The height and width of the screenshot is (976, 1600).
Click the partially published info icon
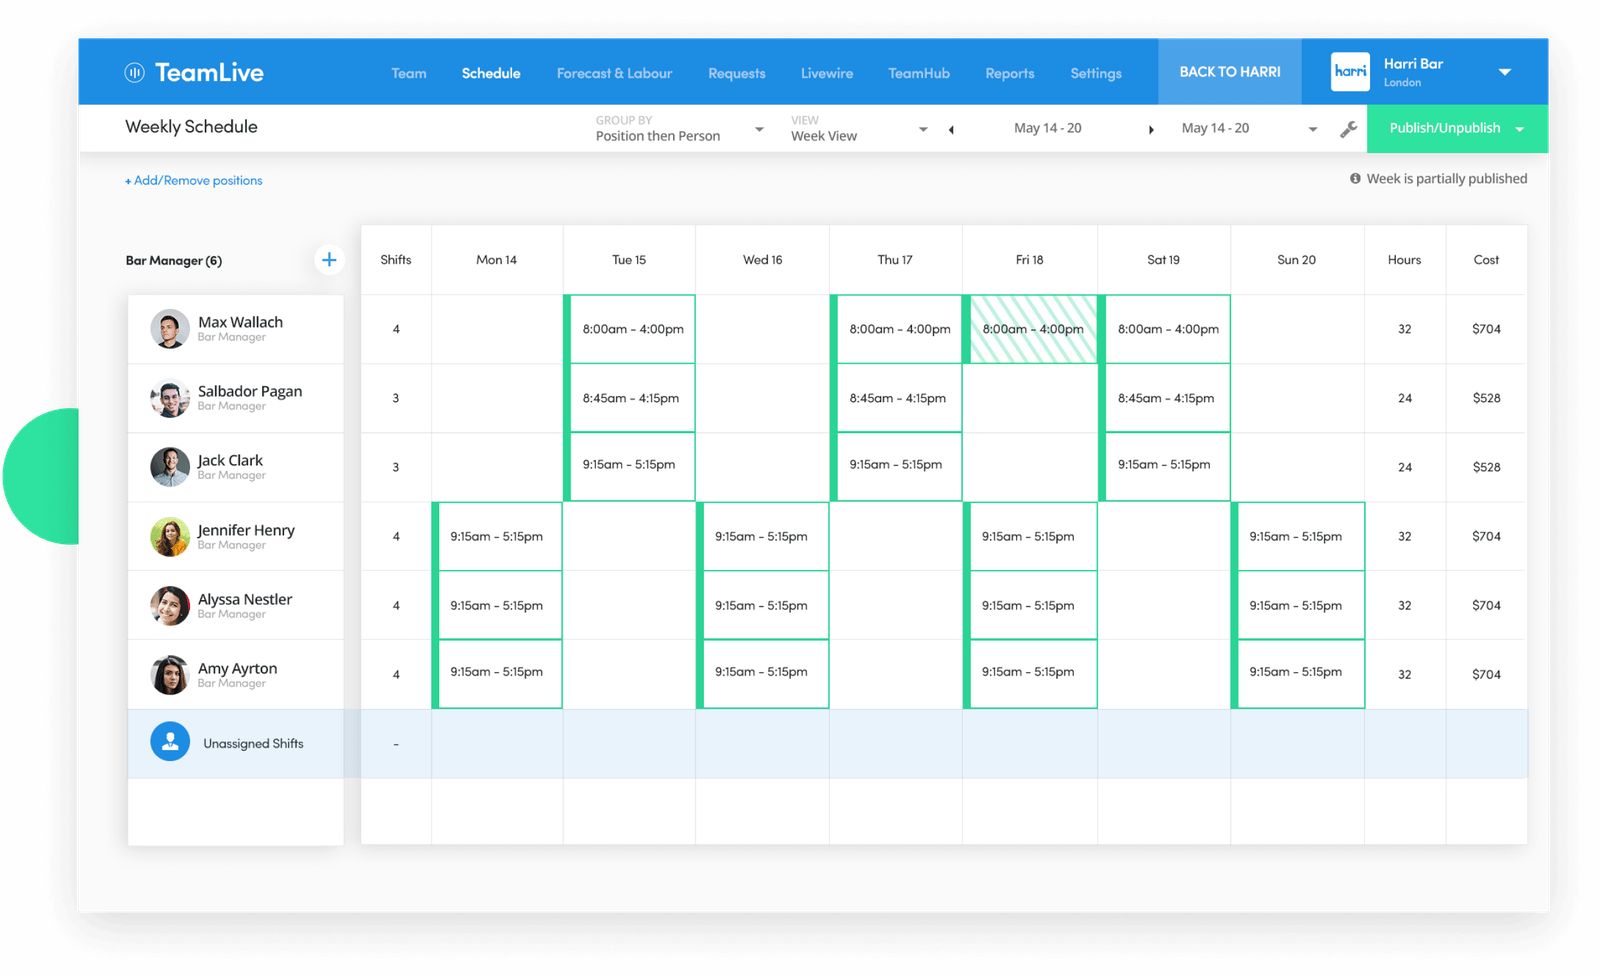[x=1355, y=179]
